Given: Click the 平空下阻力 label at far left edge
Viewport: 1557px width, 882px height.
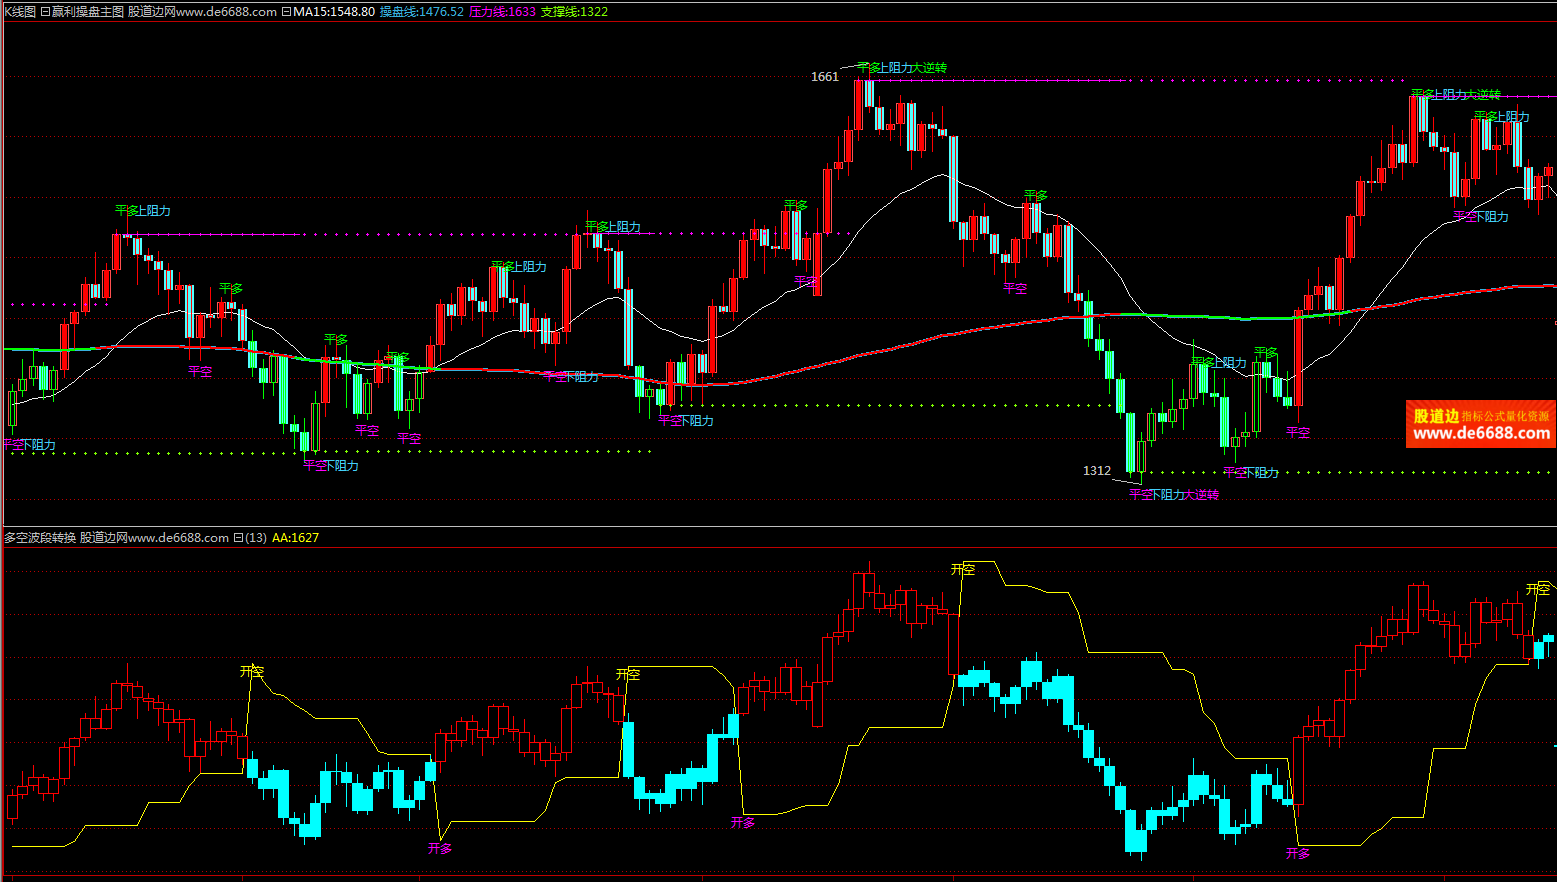Looking at the screenshot, I should tap(30, 445).
